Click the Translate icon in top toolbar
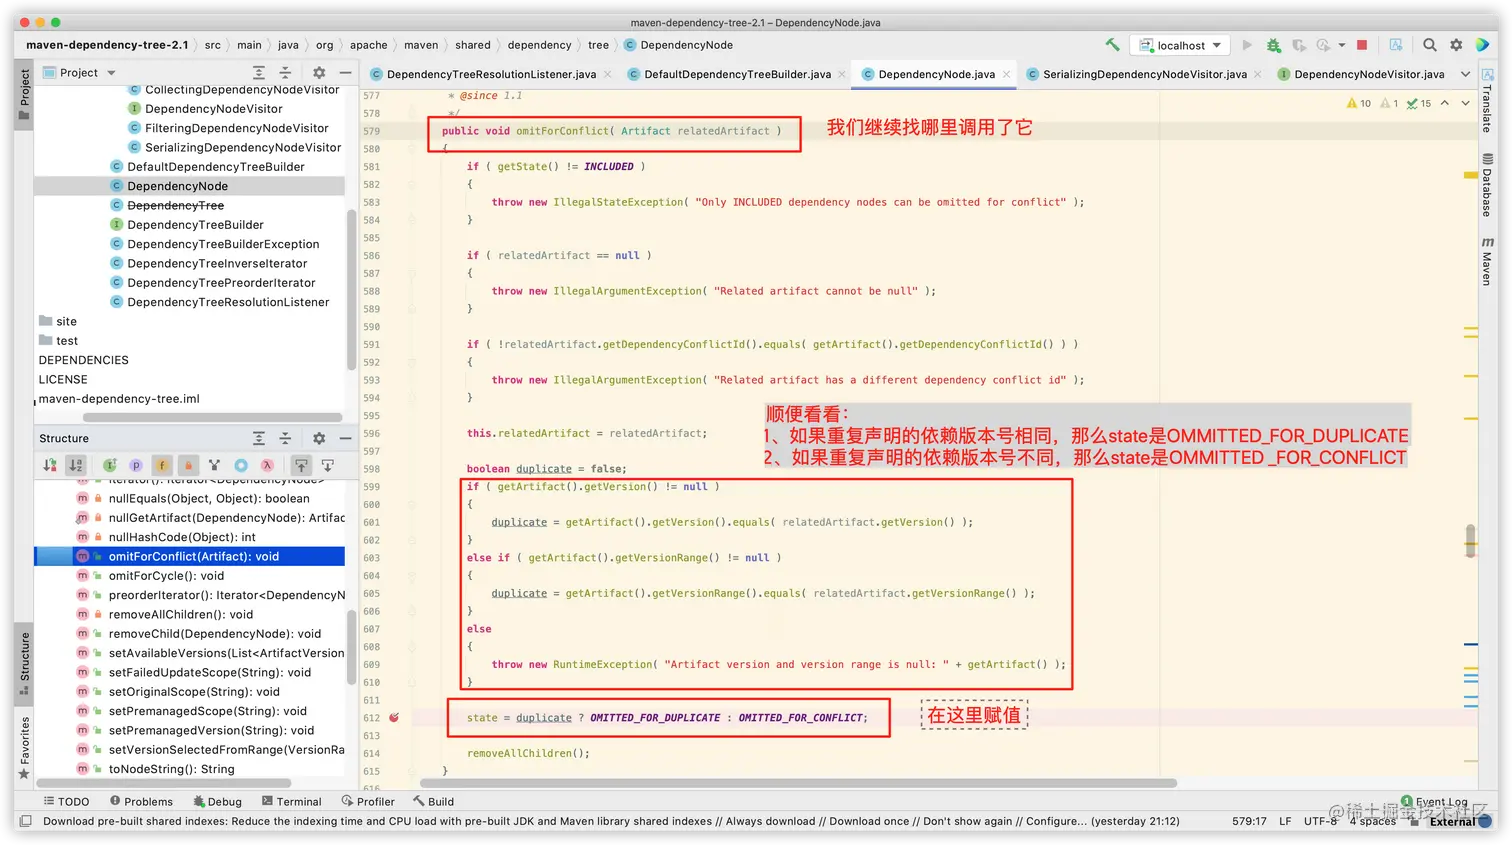 (x=1395, y=45)
